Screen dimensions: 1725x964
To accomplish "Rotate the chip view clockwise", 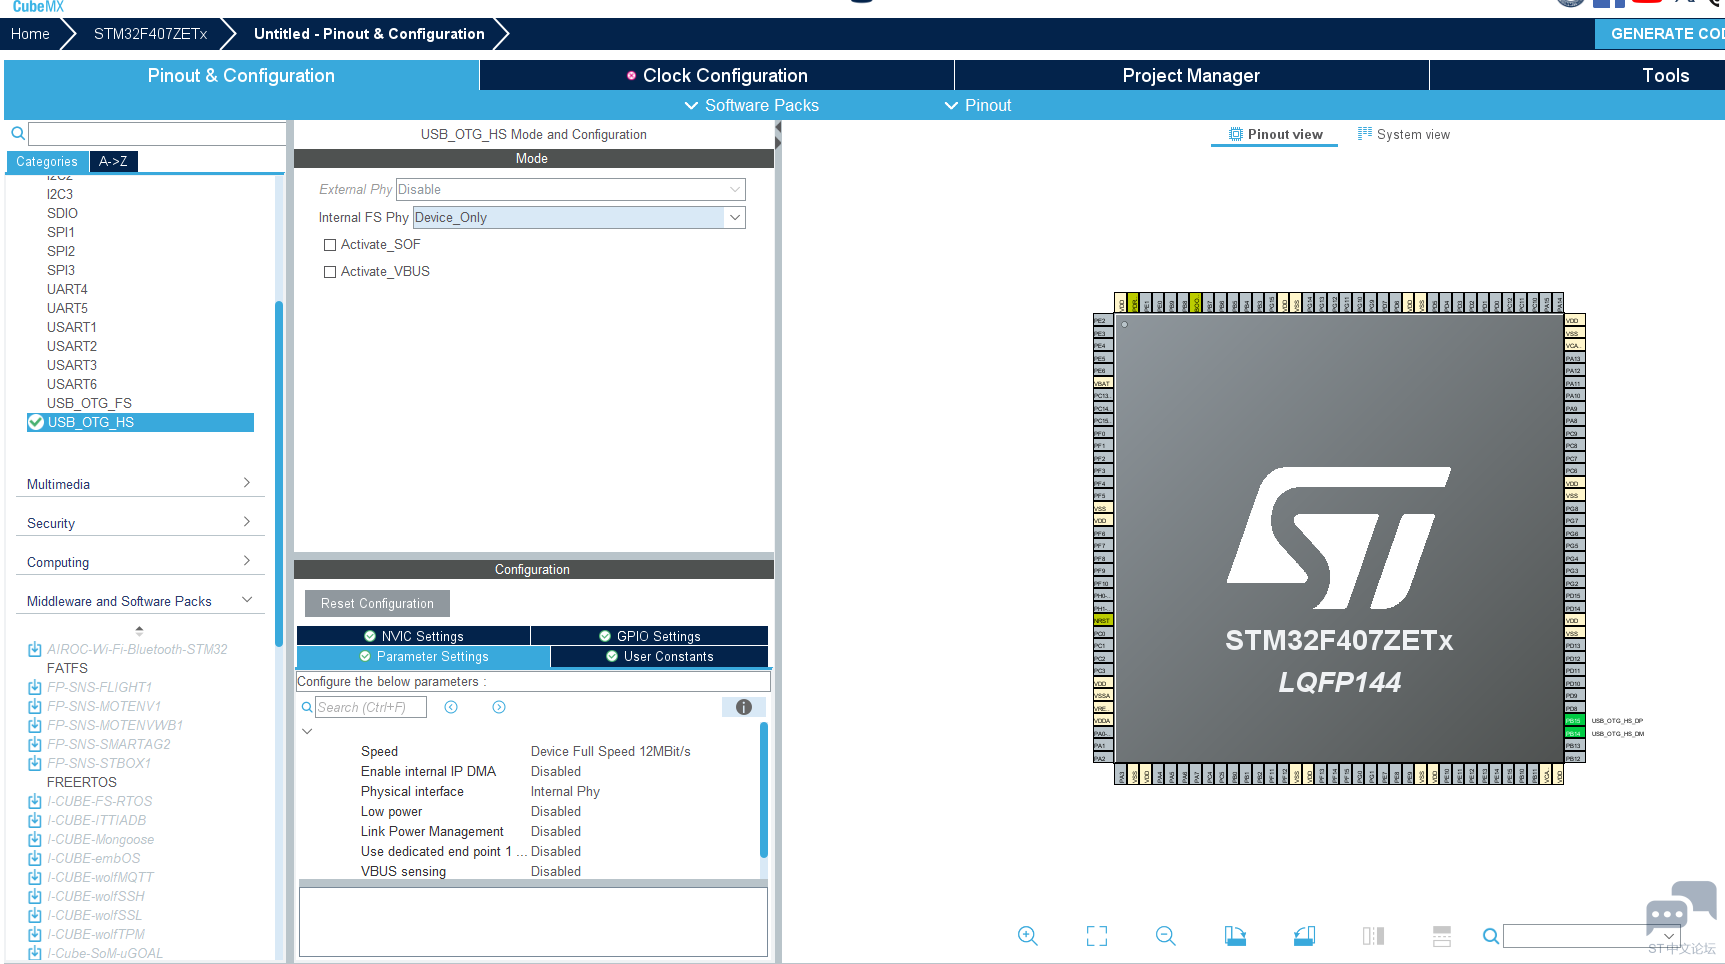I will point(1235,936).
